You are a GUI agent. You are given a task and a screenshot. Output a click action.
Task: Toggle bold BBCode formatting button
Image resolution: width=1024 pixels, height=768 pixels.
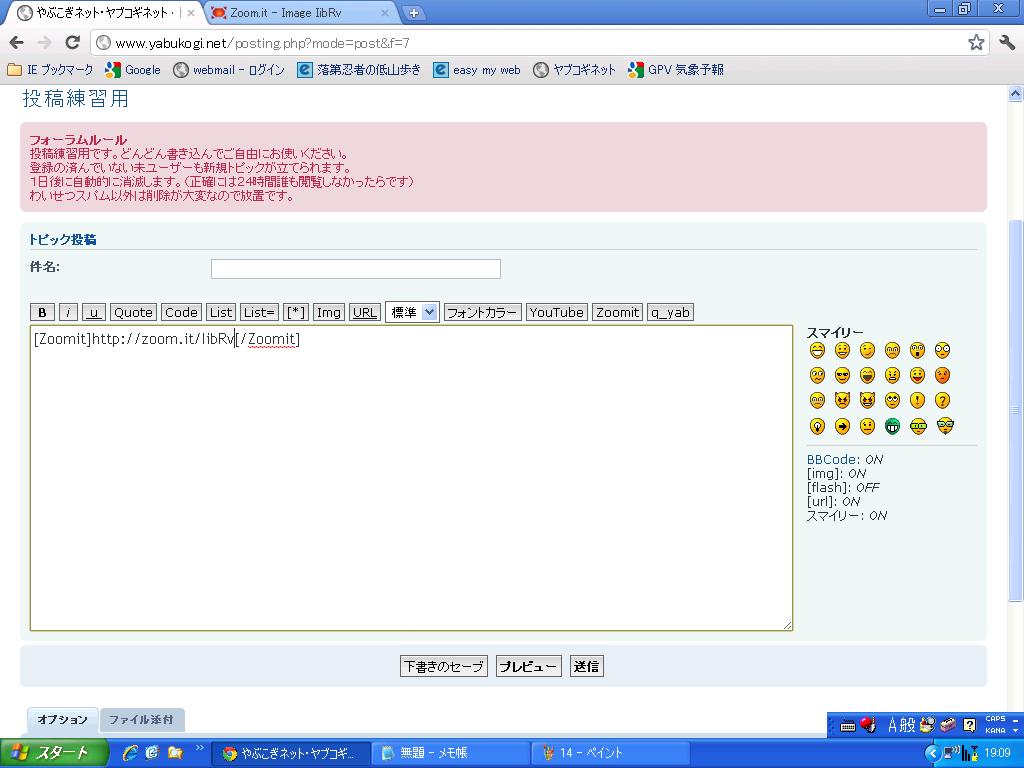pos(42,312)
